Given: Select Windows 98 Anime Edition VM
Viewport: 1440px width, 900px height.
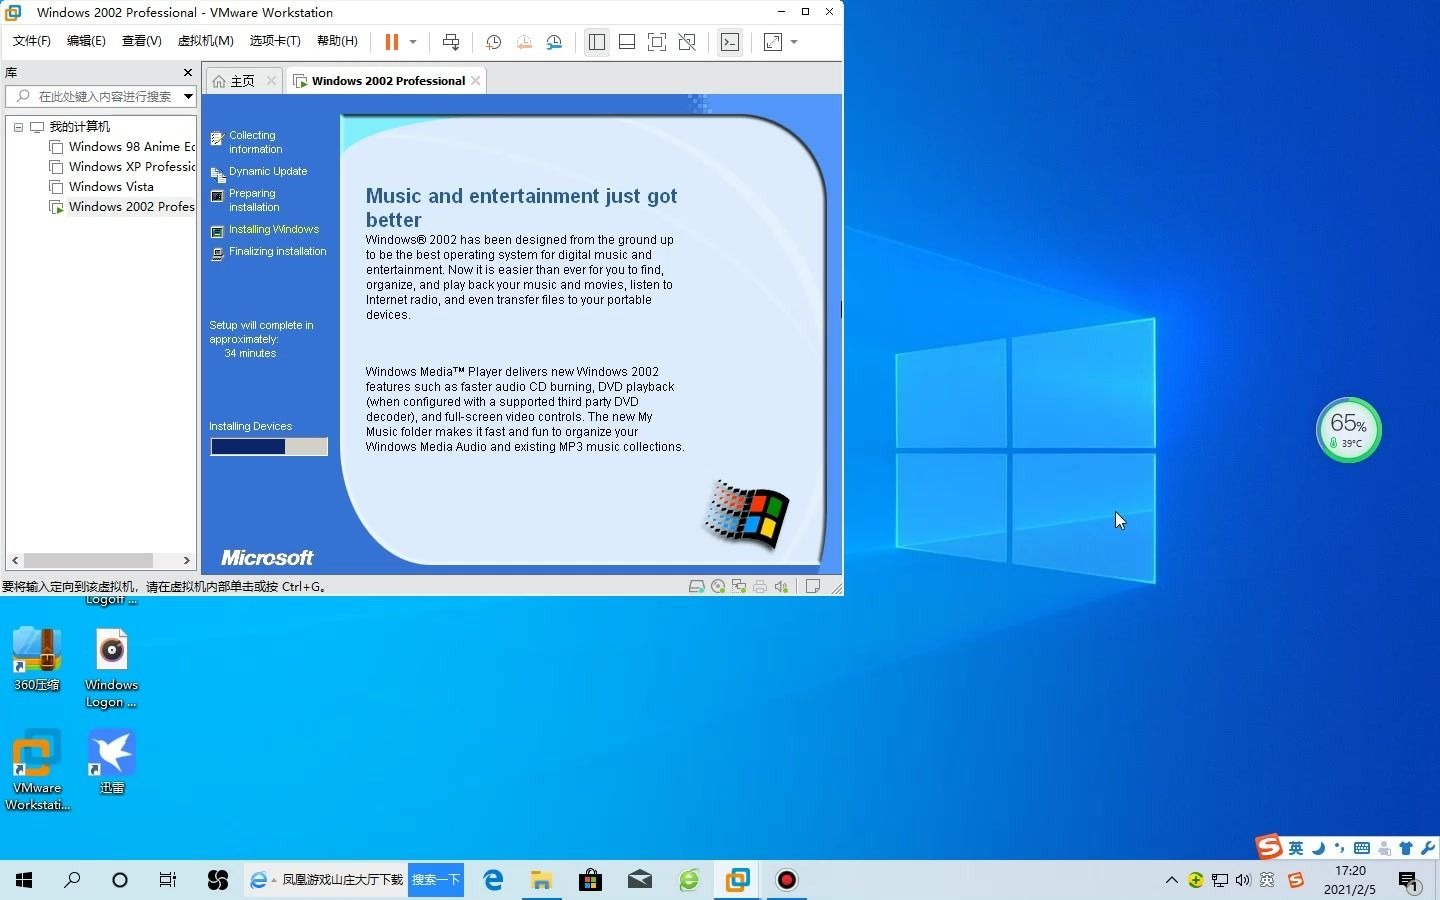Looking at the screenshot, I should (131, 147).
